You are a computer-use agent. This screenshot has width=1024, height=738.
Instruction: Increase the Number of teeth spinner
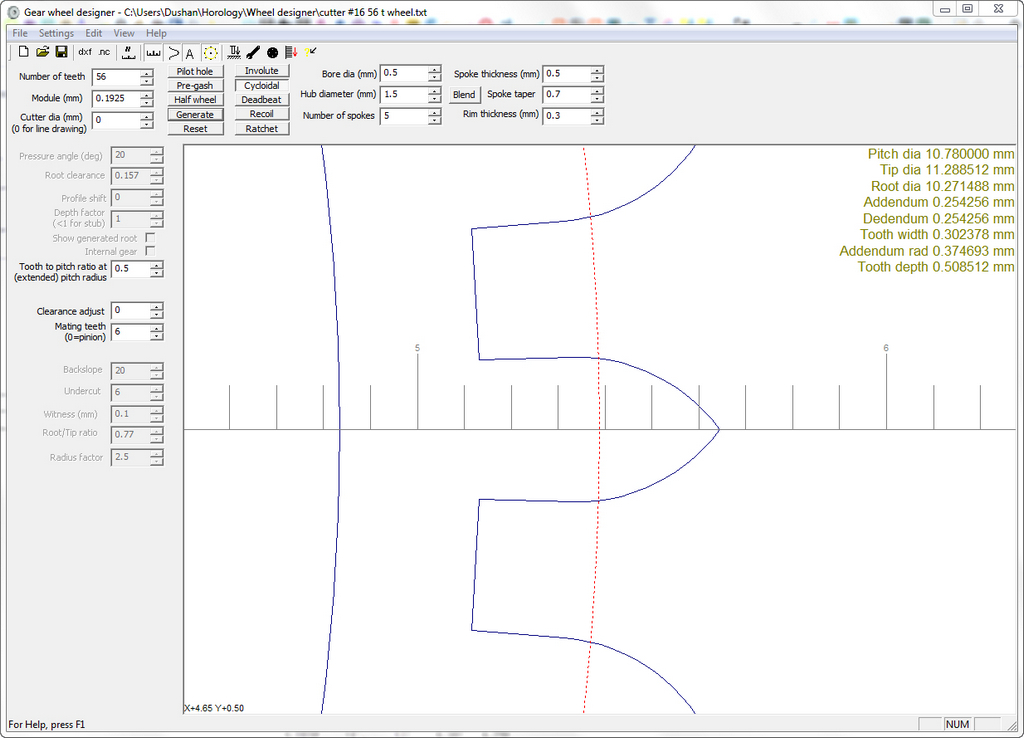[146, 72]
